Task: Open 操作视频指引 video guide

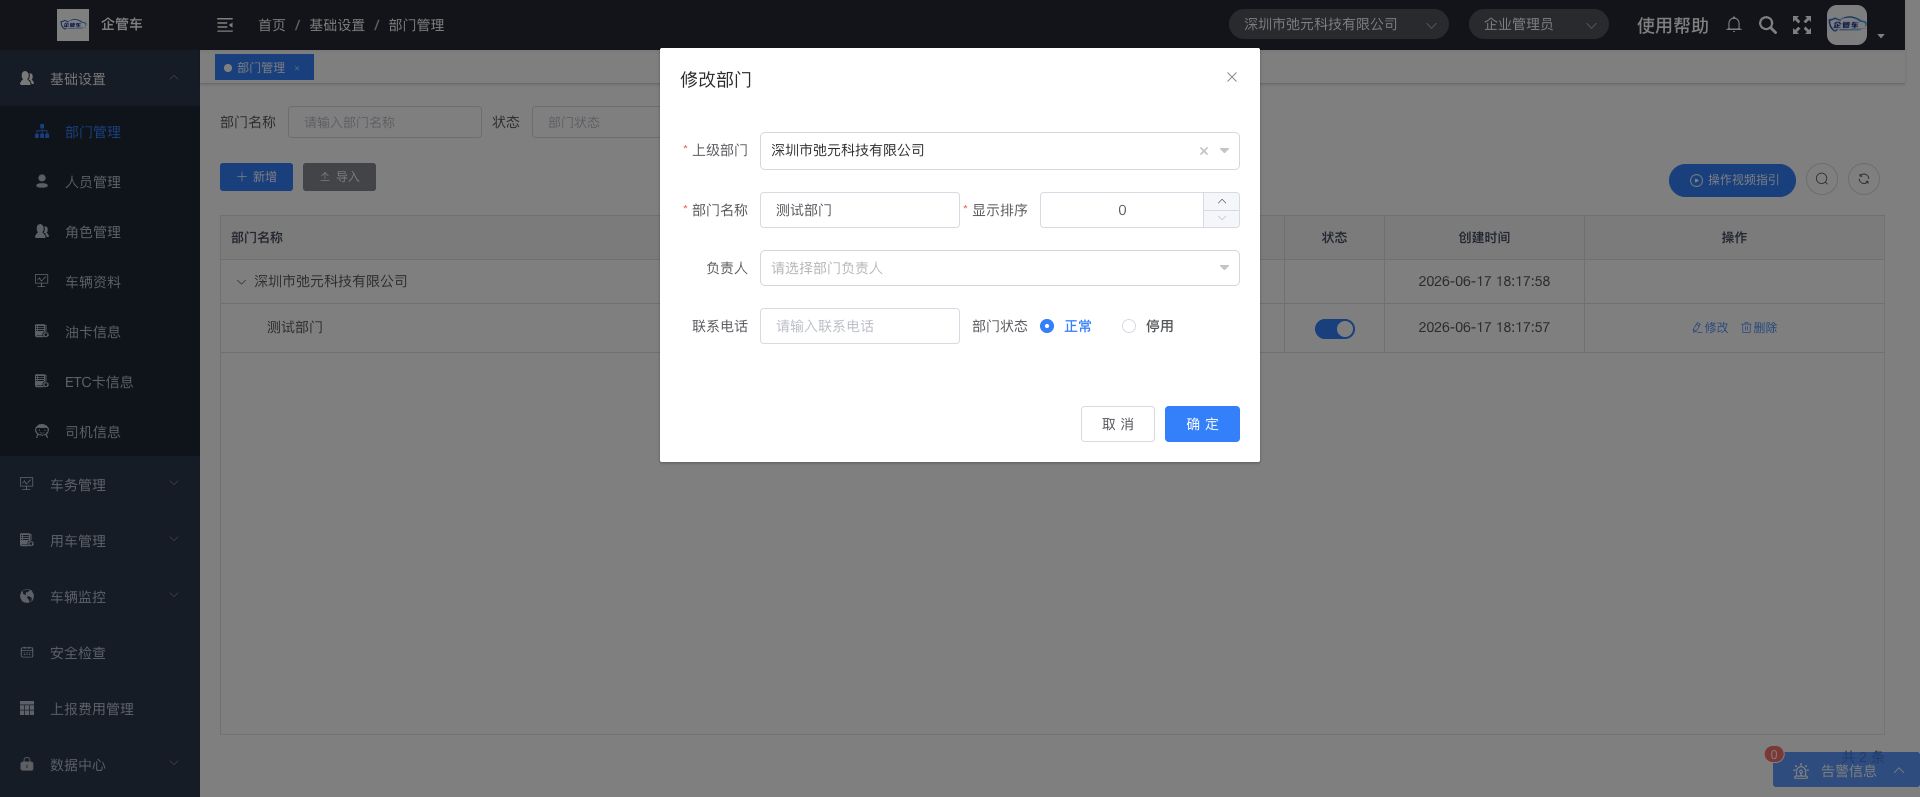Action: click(x=1732, y=180)
